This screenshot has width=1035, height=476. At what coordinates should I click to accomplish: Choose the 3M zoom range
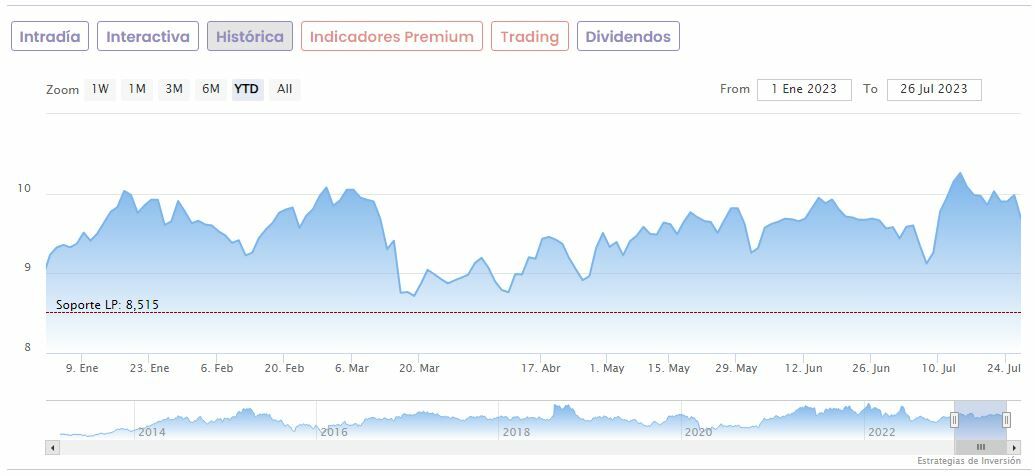pyautogui.click(x=174, y=89)
